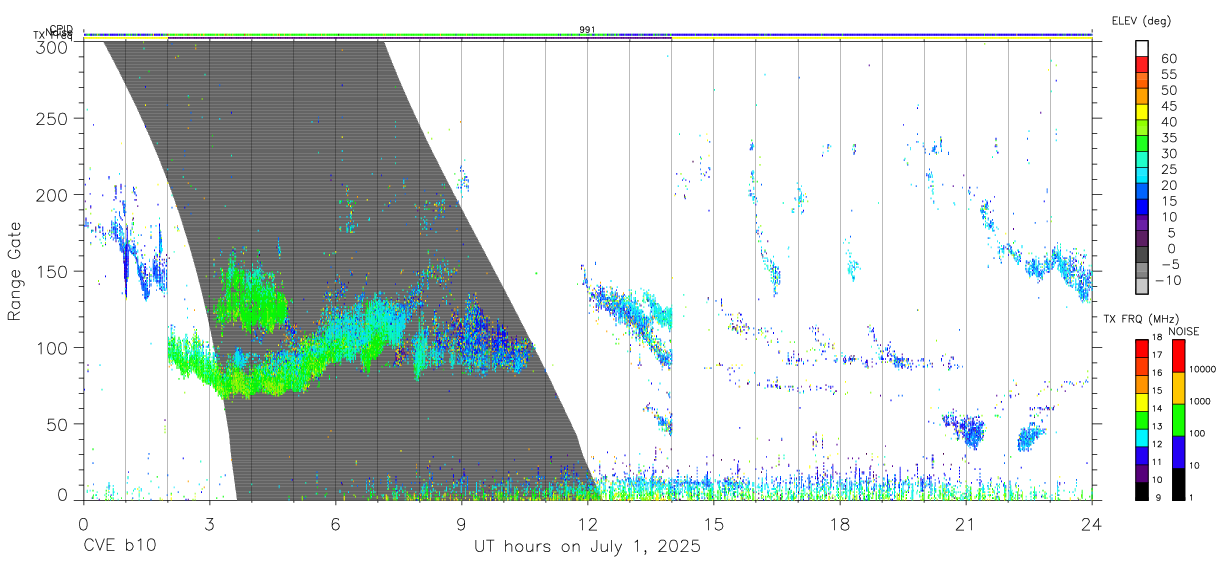1228x567 pixels.
Task: Click the blue swatch on the NOISE colorbar
Action: coord(1178,452)
